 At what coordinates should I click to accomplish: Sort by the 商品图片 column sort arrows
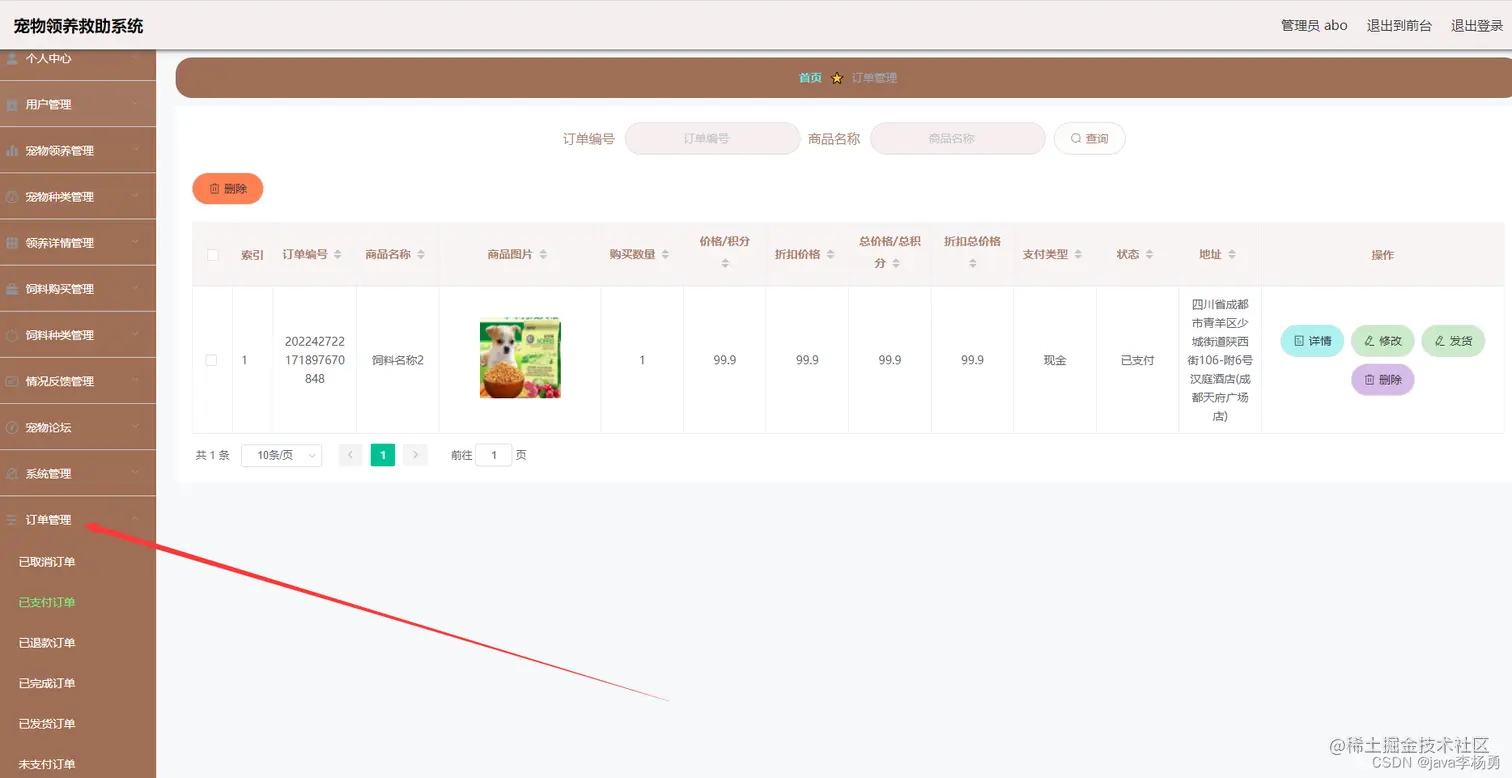[543, 255]
